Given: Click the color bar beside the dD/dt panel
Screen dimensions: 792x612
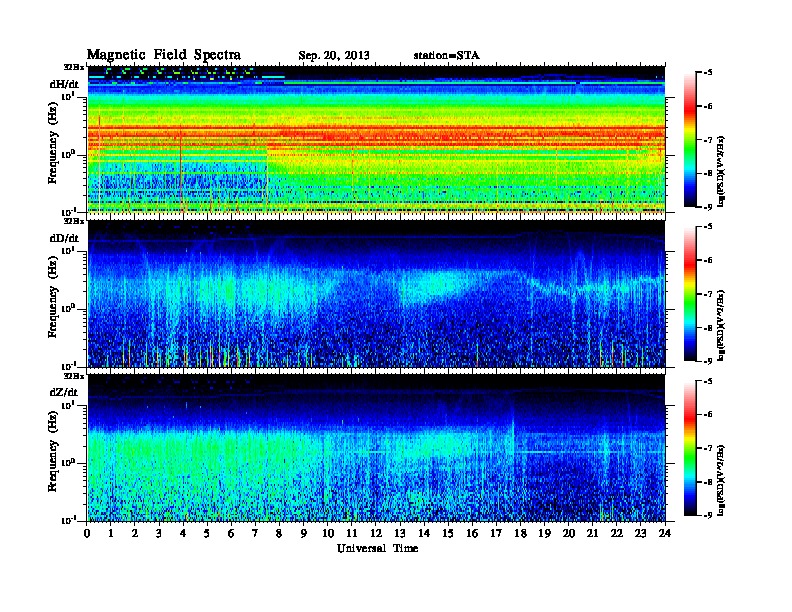Looking at the screenshot, I should point(690,294).
